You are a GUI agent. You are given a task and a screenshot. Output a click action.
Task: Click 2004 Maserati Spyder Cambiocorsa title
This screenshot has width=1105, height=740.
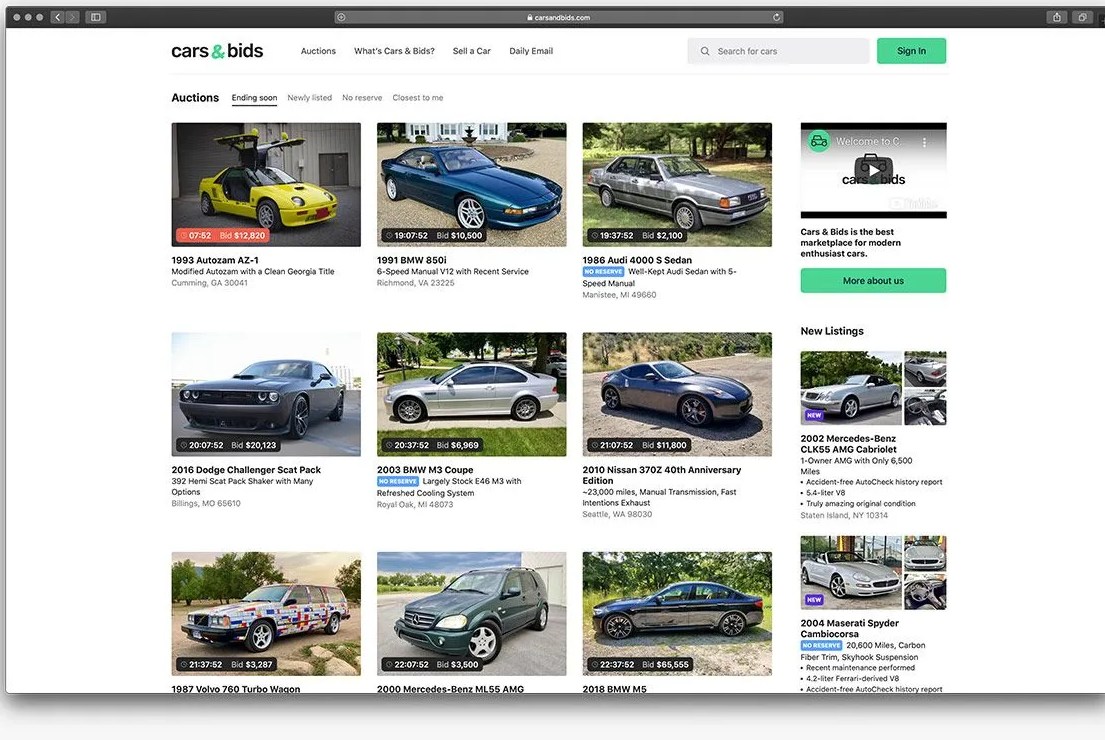pos(849,628)
